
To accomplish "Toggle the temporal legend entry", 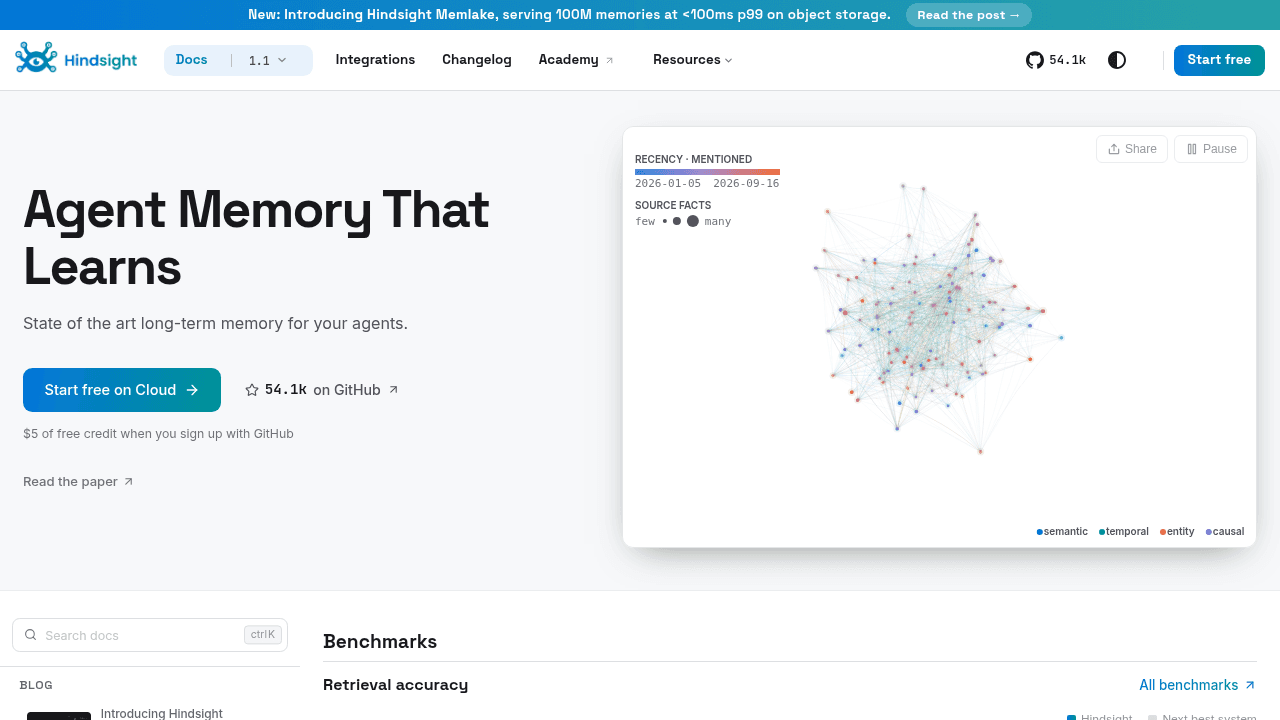I will tap(1124, 532).
